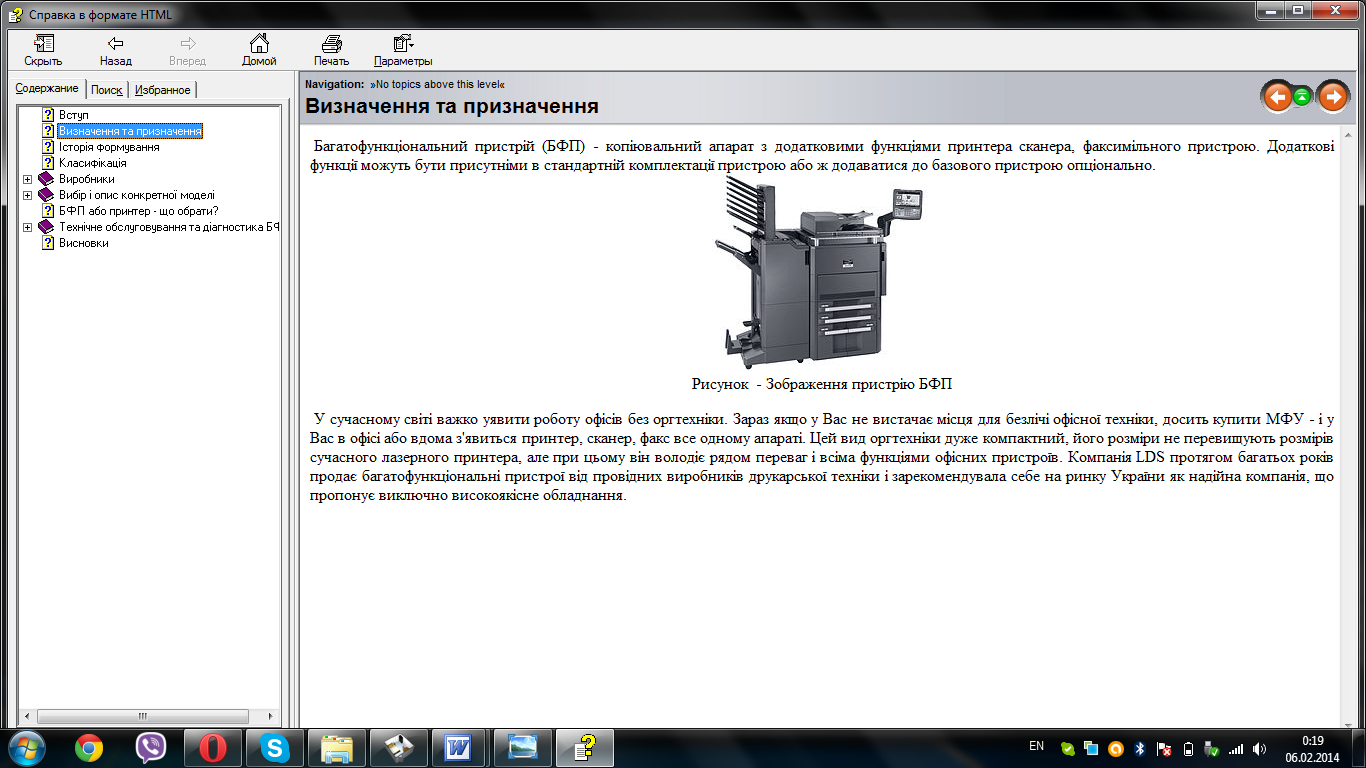Open Opera browser from the taskbar
The height and width of the screenshot is (768, 1366).
213,747
